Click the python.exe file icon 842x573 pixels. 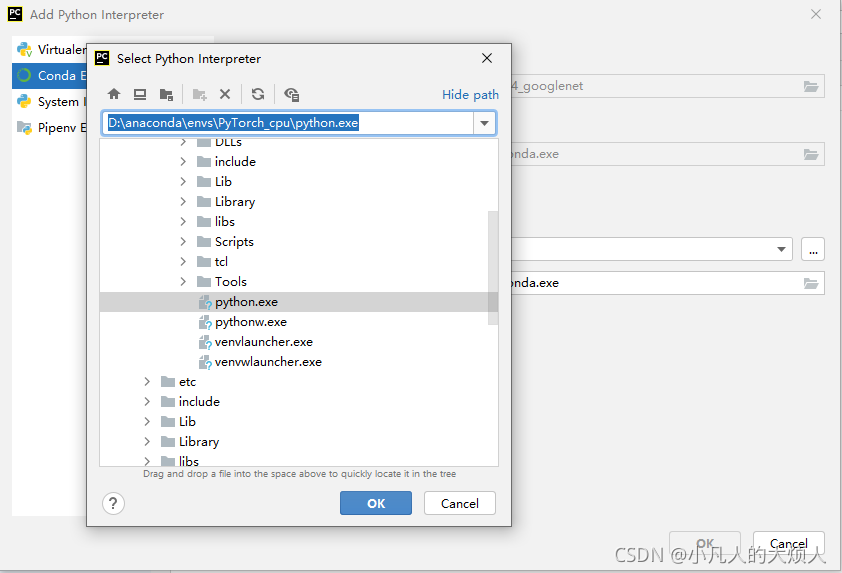click(x=205, y=302)
